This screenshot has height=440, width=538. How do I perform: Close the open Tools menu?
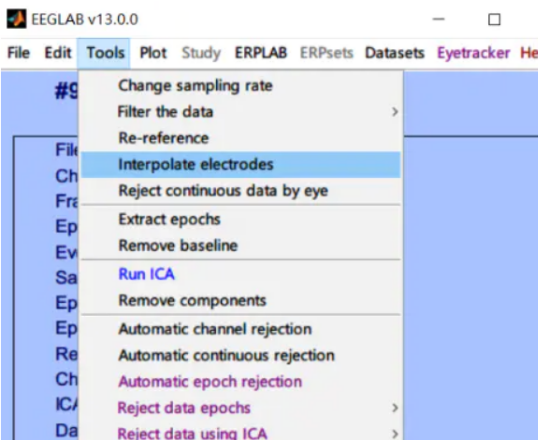104,53
